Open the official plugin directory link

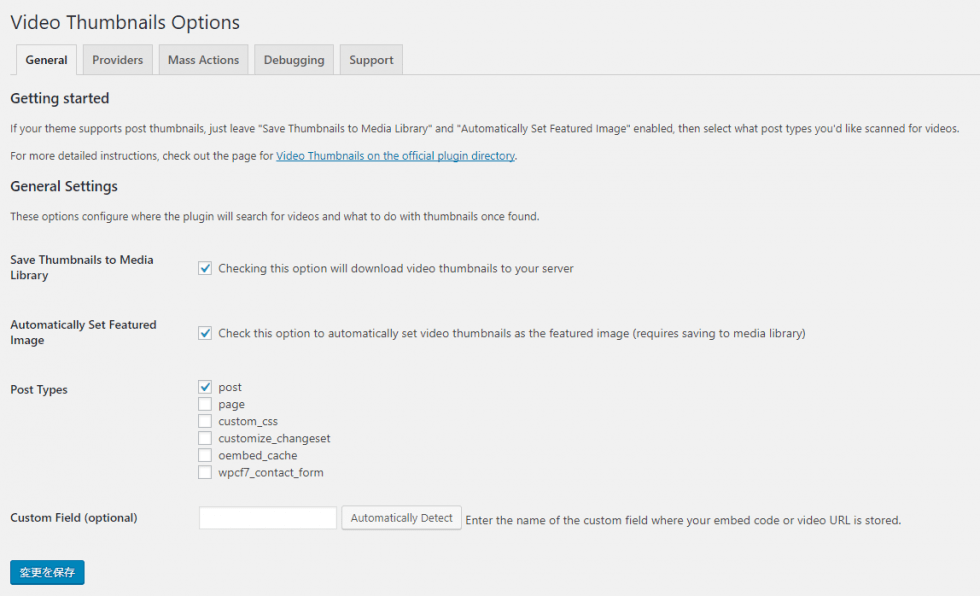pyautogui.click(x=395, y=156)
